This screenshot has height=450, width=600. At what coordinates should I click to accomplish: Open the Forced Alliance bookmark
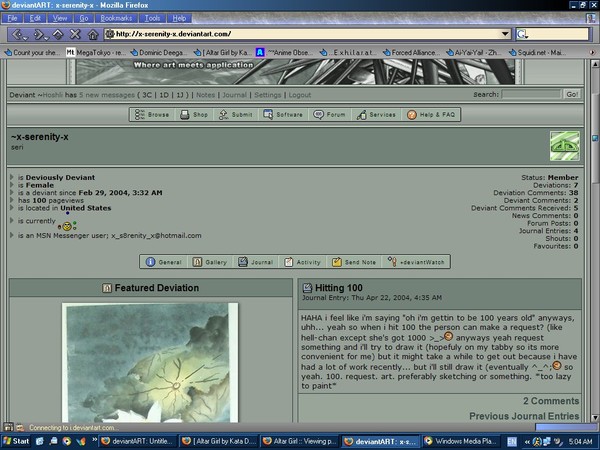coord(412,52)
